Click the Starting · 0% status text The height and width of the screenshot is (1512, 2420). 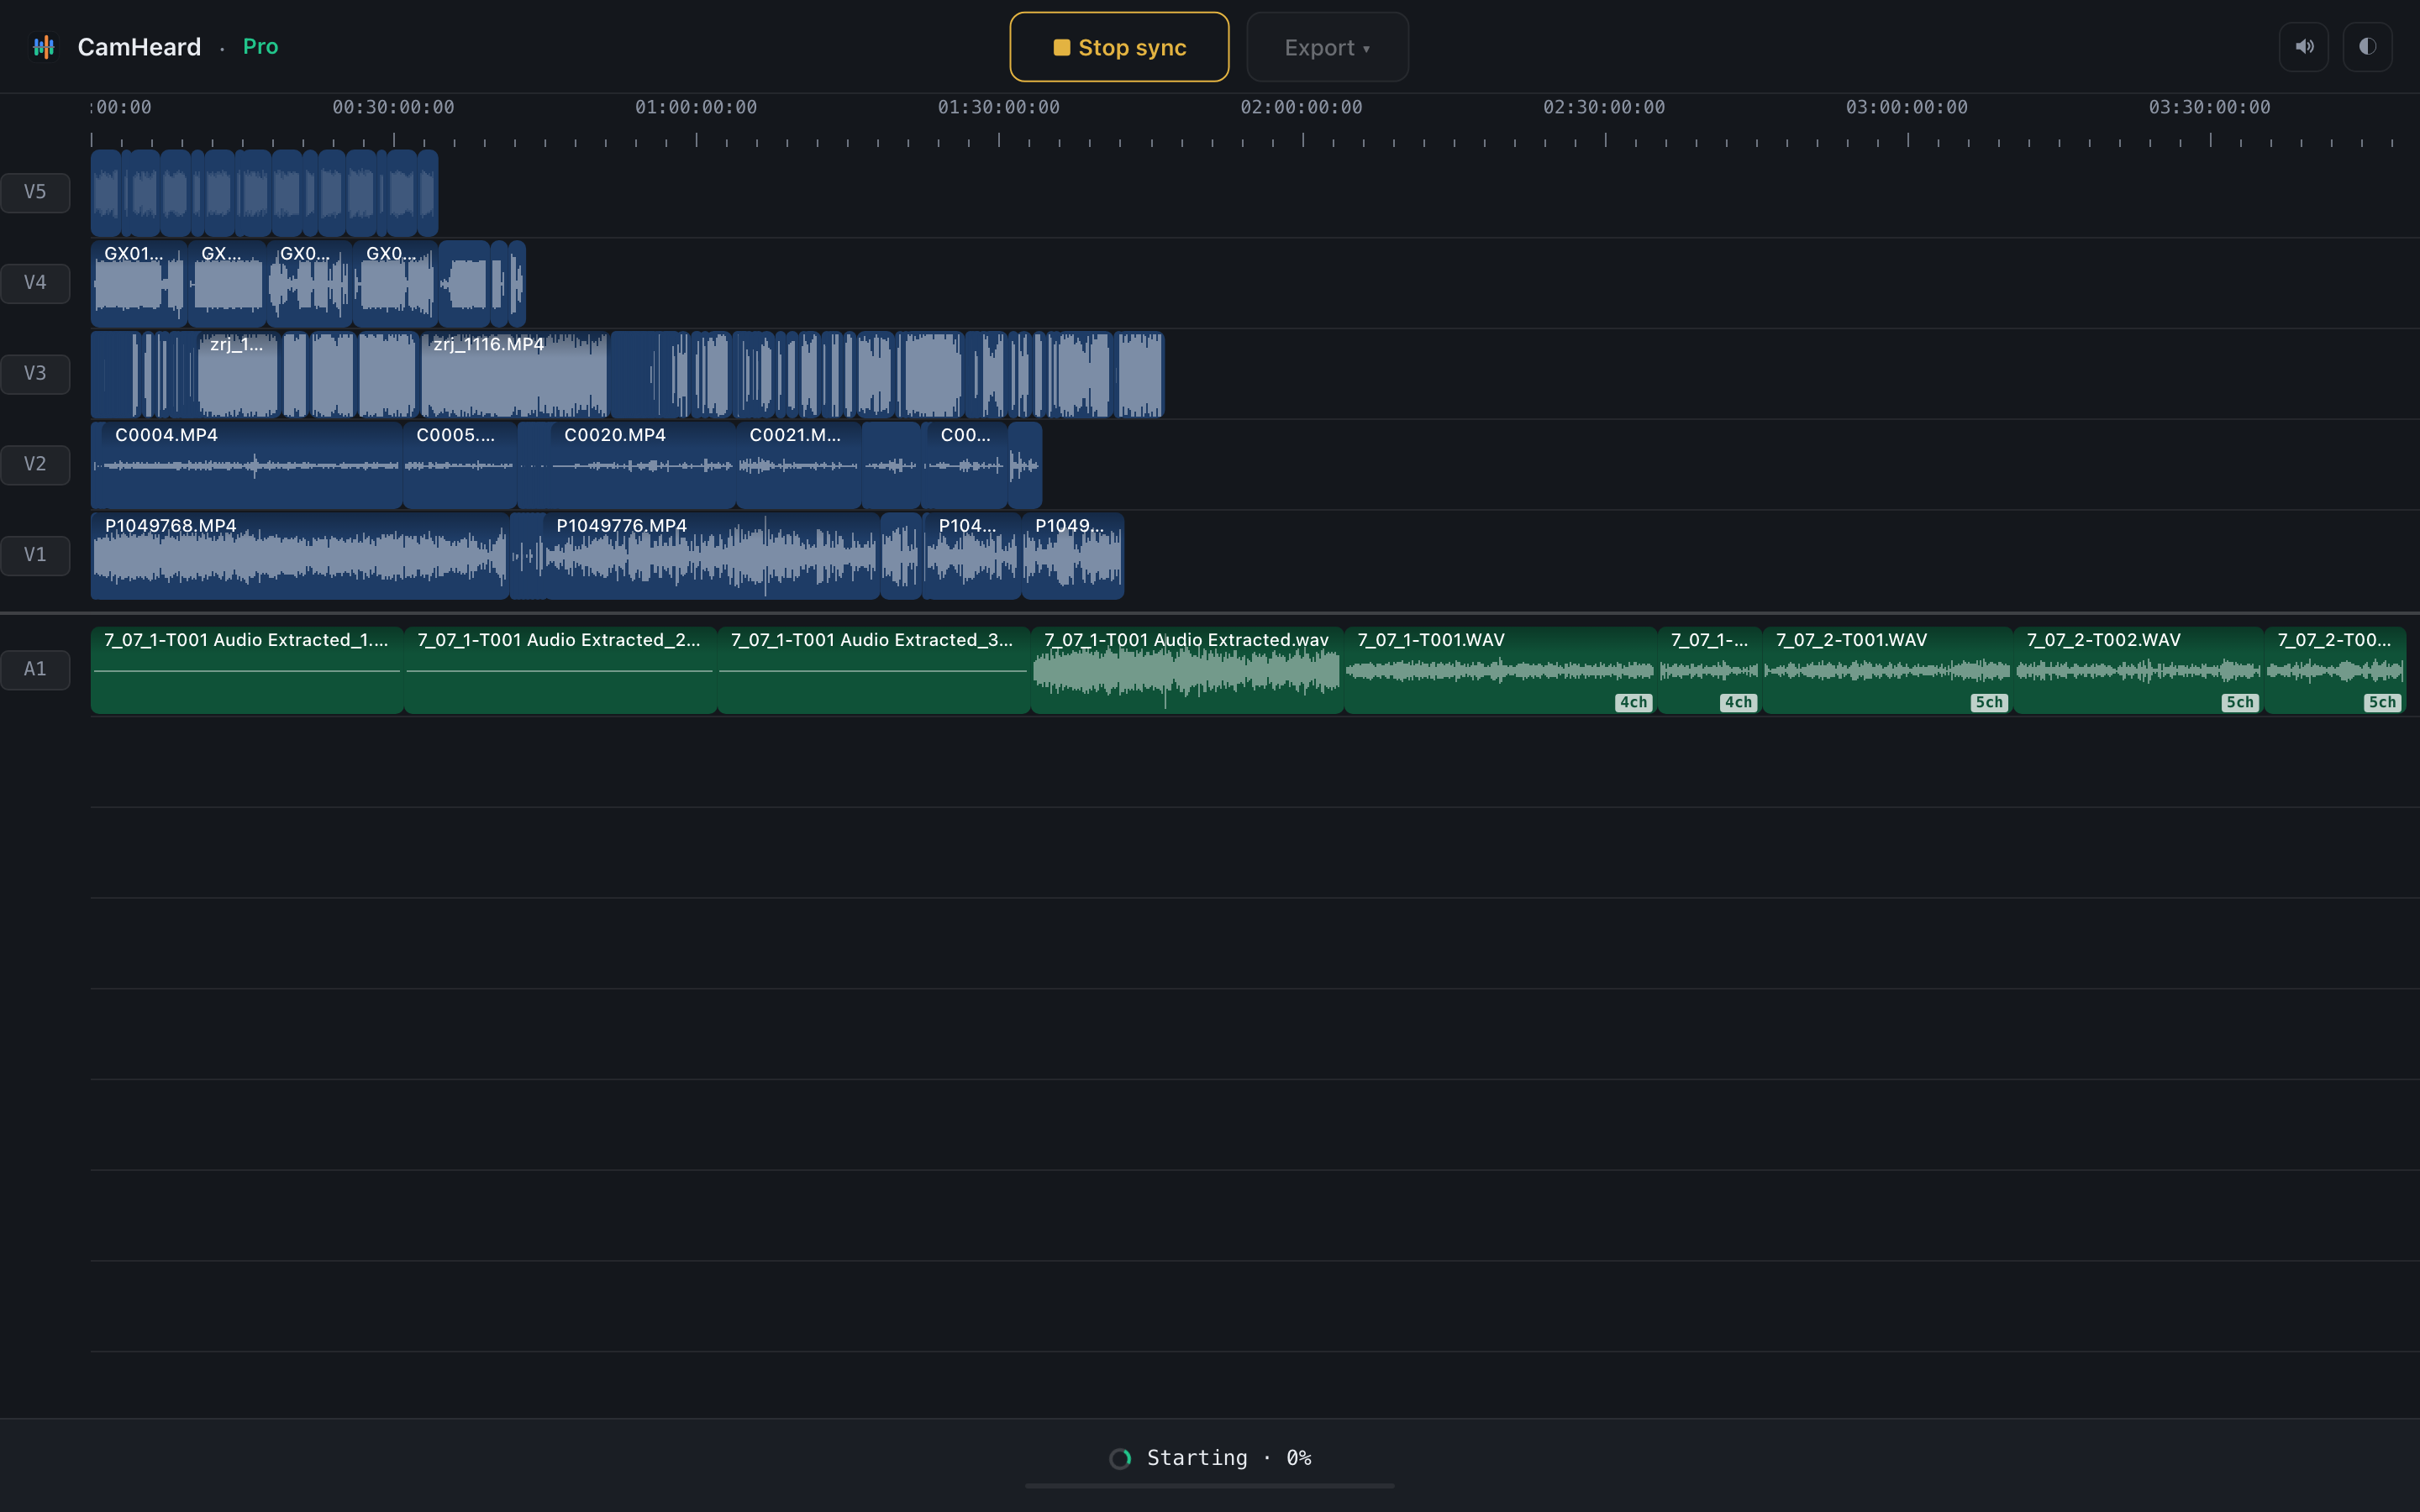(1229, 1458)
